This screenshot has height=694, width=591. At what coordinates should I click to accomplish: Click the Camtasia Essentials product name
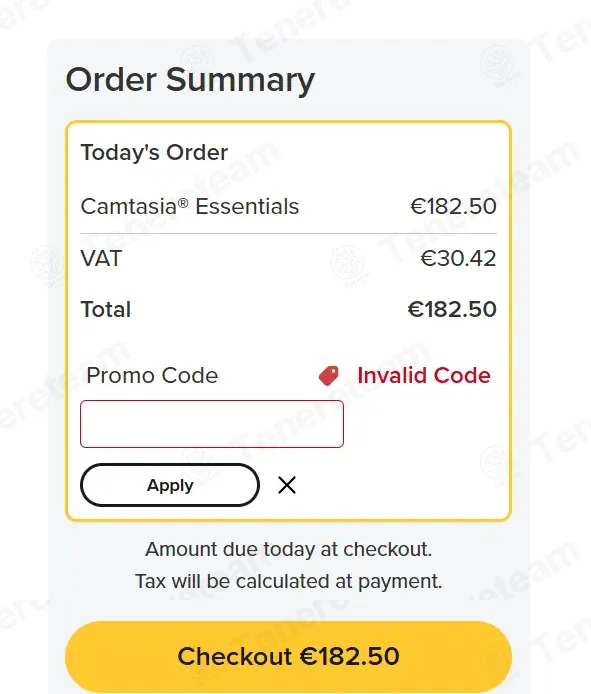(x=189, y=206)
